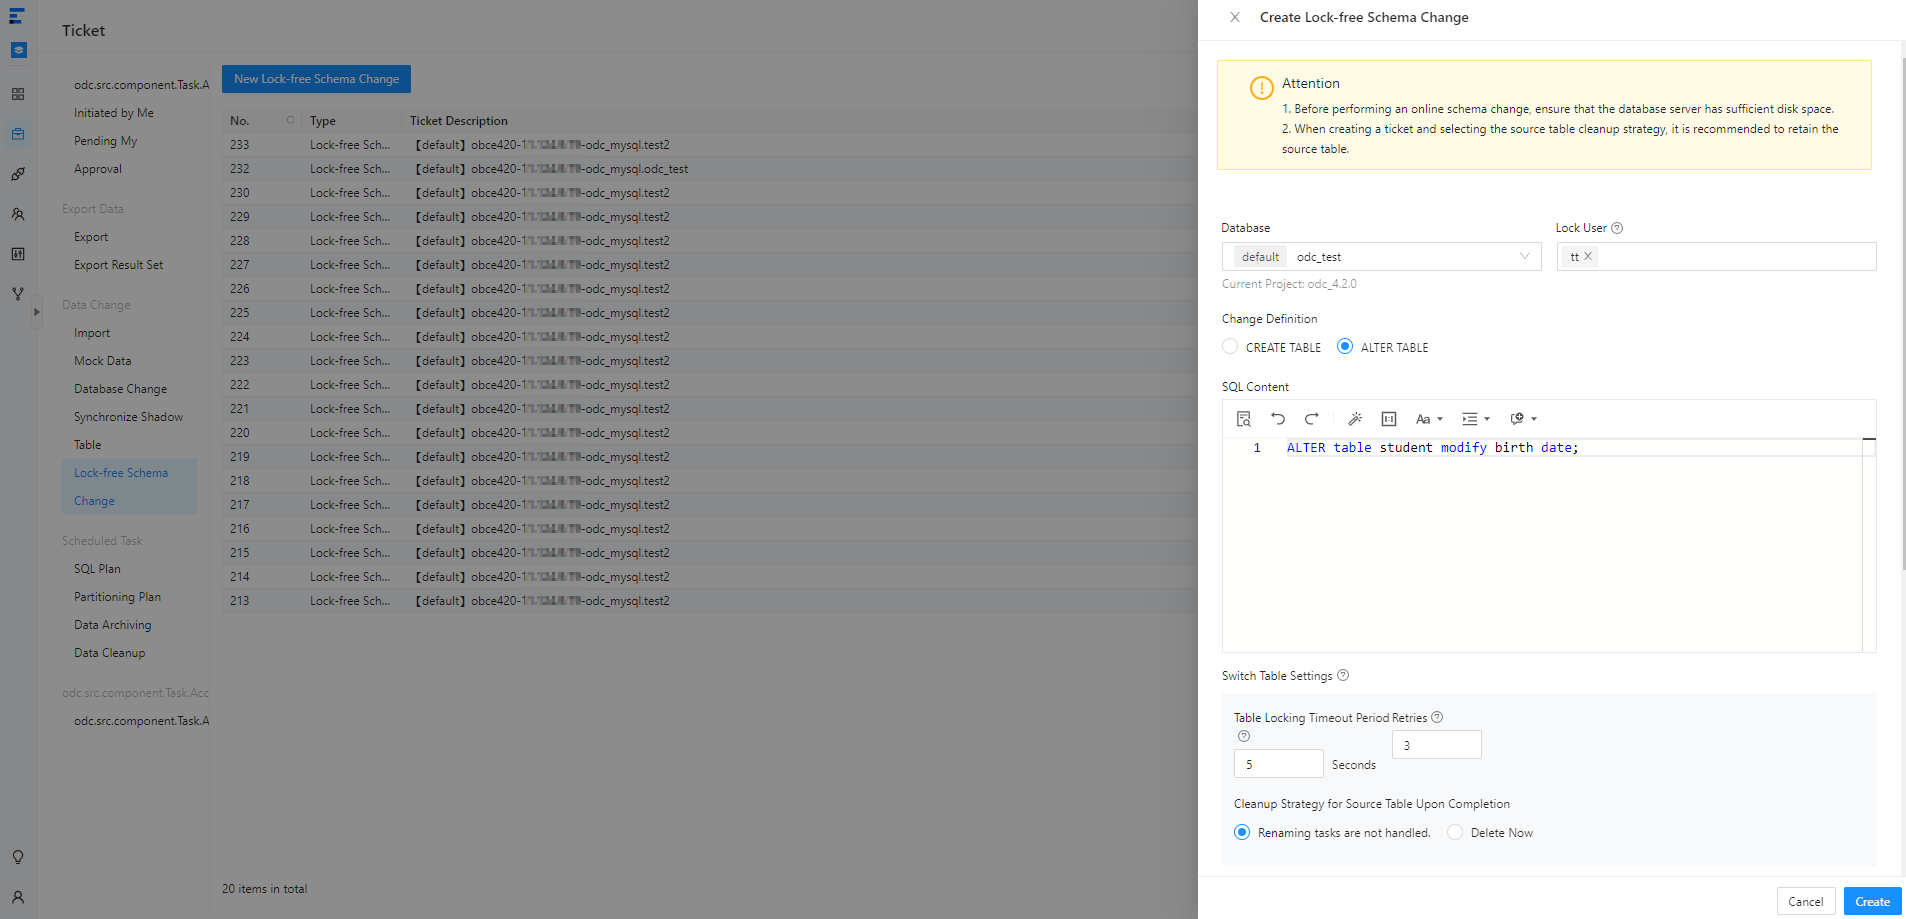The width and height of the screenshot is (1906, 919).
Task: Expand the indent options dropdown
Action: [1476, 419]
